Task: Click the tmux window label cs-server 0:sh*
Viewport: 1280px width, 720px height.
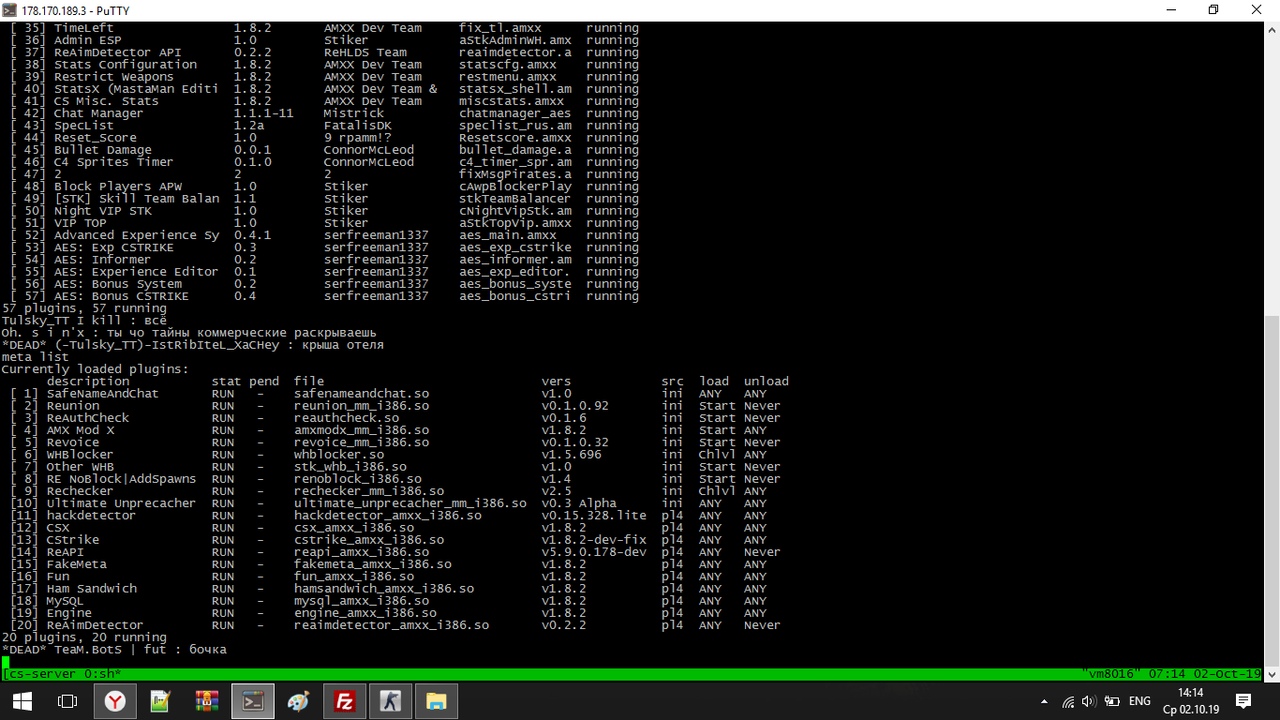Action: click(x=61, y=674)
